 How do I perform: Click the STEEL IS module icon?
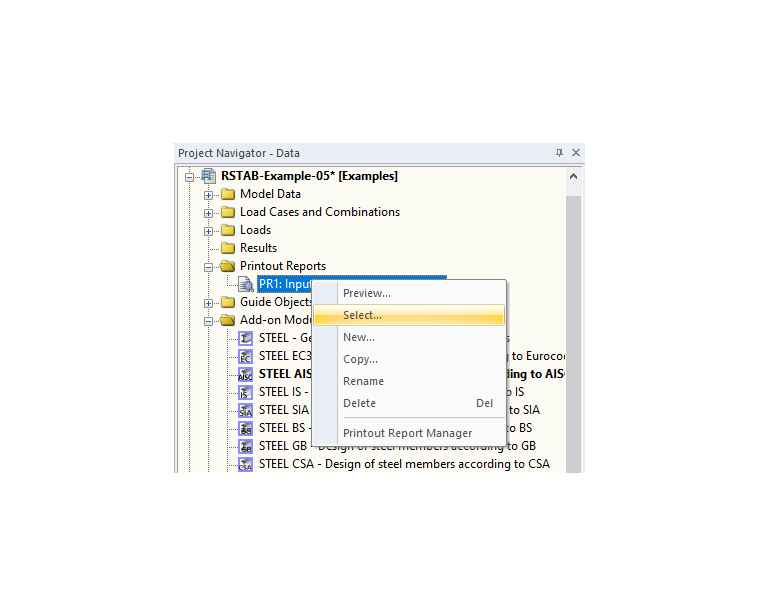246,393
